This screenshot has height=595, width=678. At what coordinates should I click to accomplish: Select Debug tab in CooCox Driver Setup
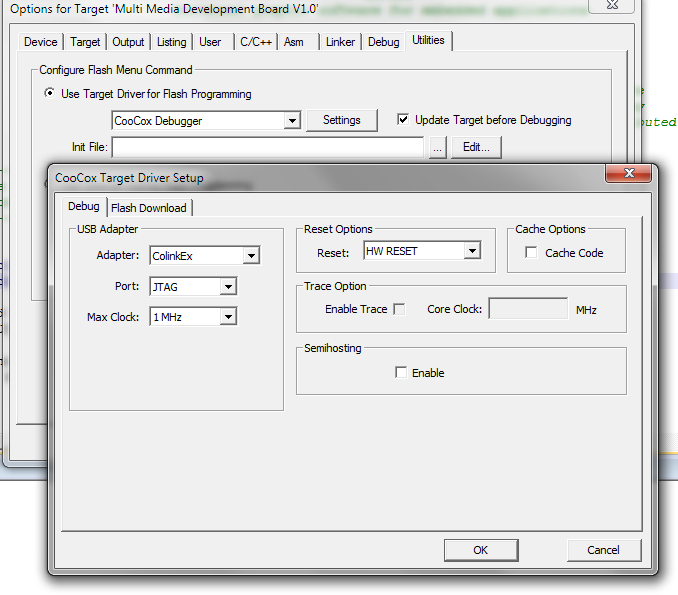tap(84, 206)
